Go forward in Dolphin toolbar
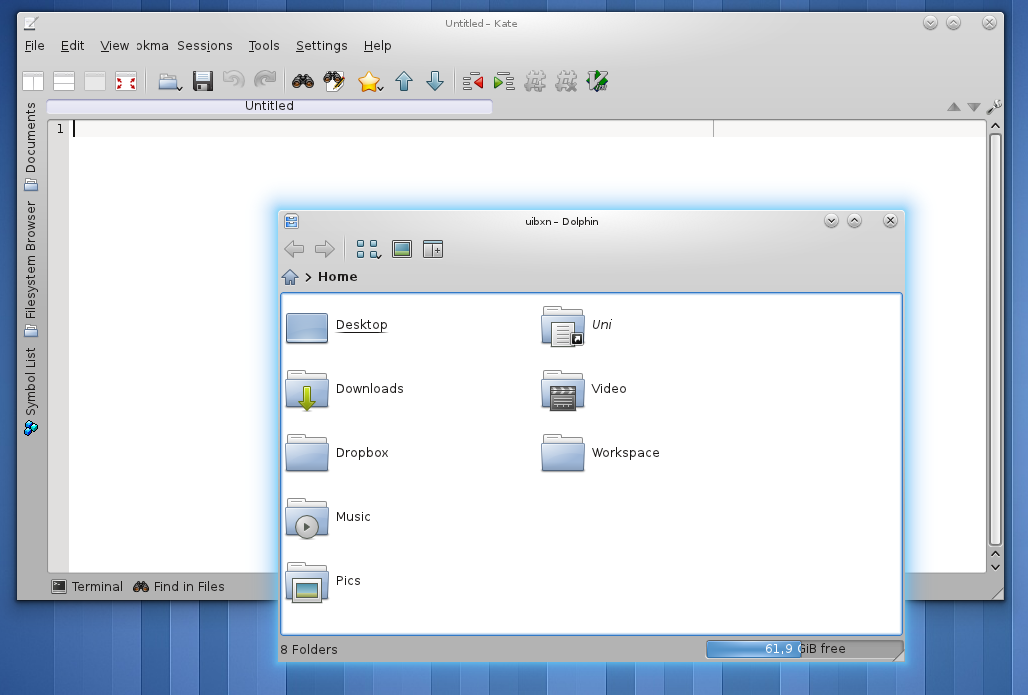The width and height of the screenshot is (1028, 695). click(325, 249)
